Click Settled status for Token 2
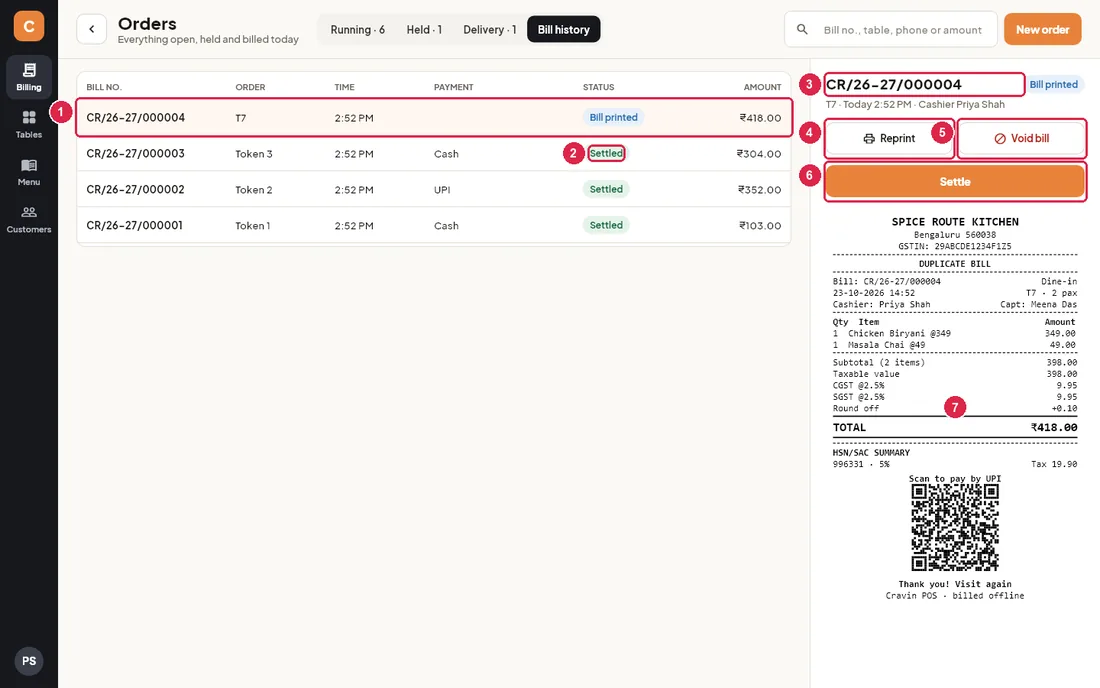The image size is (1100, 688). click(x=606, y=189)
